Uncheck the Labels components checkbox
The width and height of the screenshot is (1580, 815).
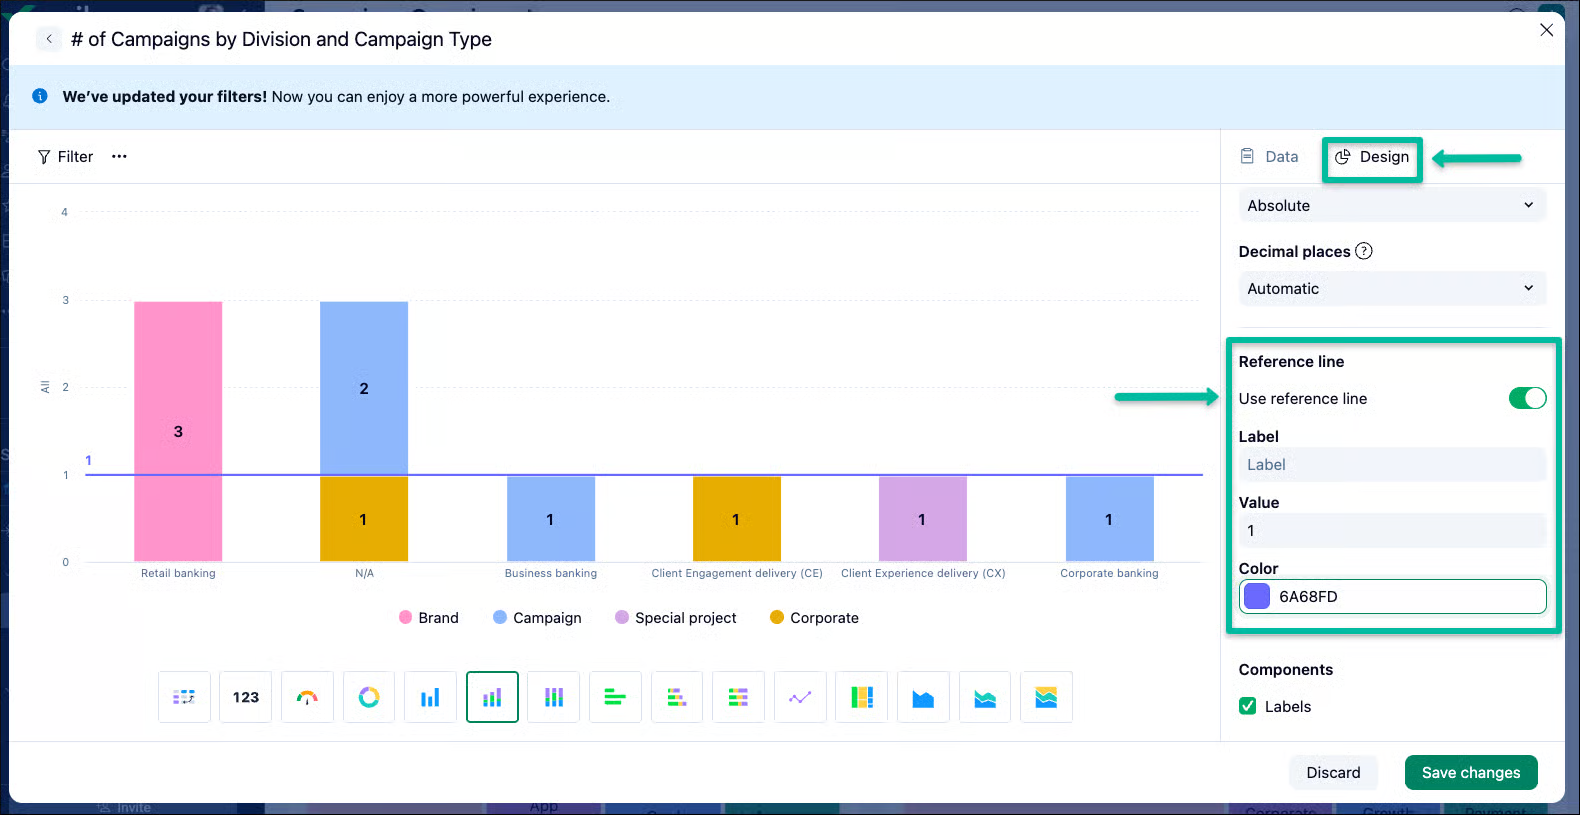click(x=1248, y=706)
